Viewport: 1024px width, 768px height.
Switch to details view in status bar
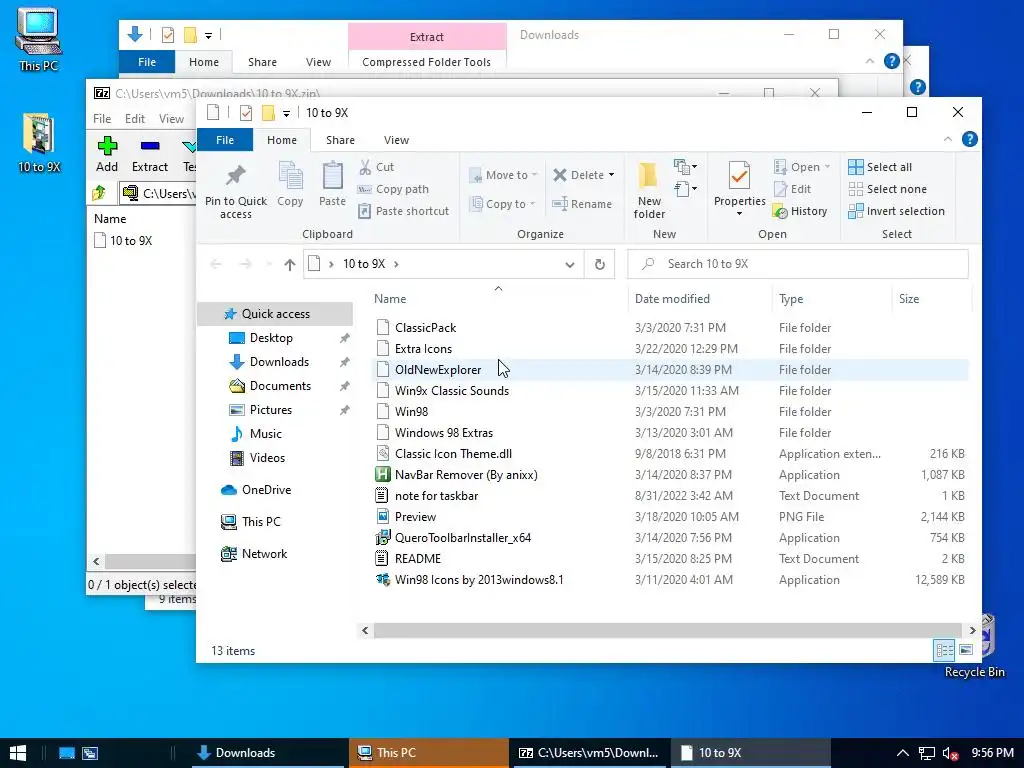point(944,650)
